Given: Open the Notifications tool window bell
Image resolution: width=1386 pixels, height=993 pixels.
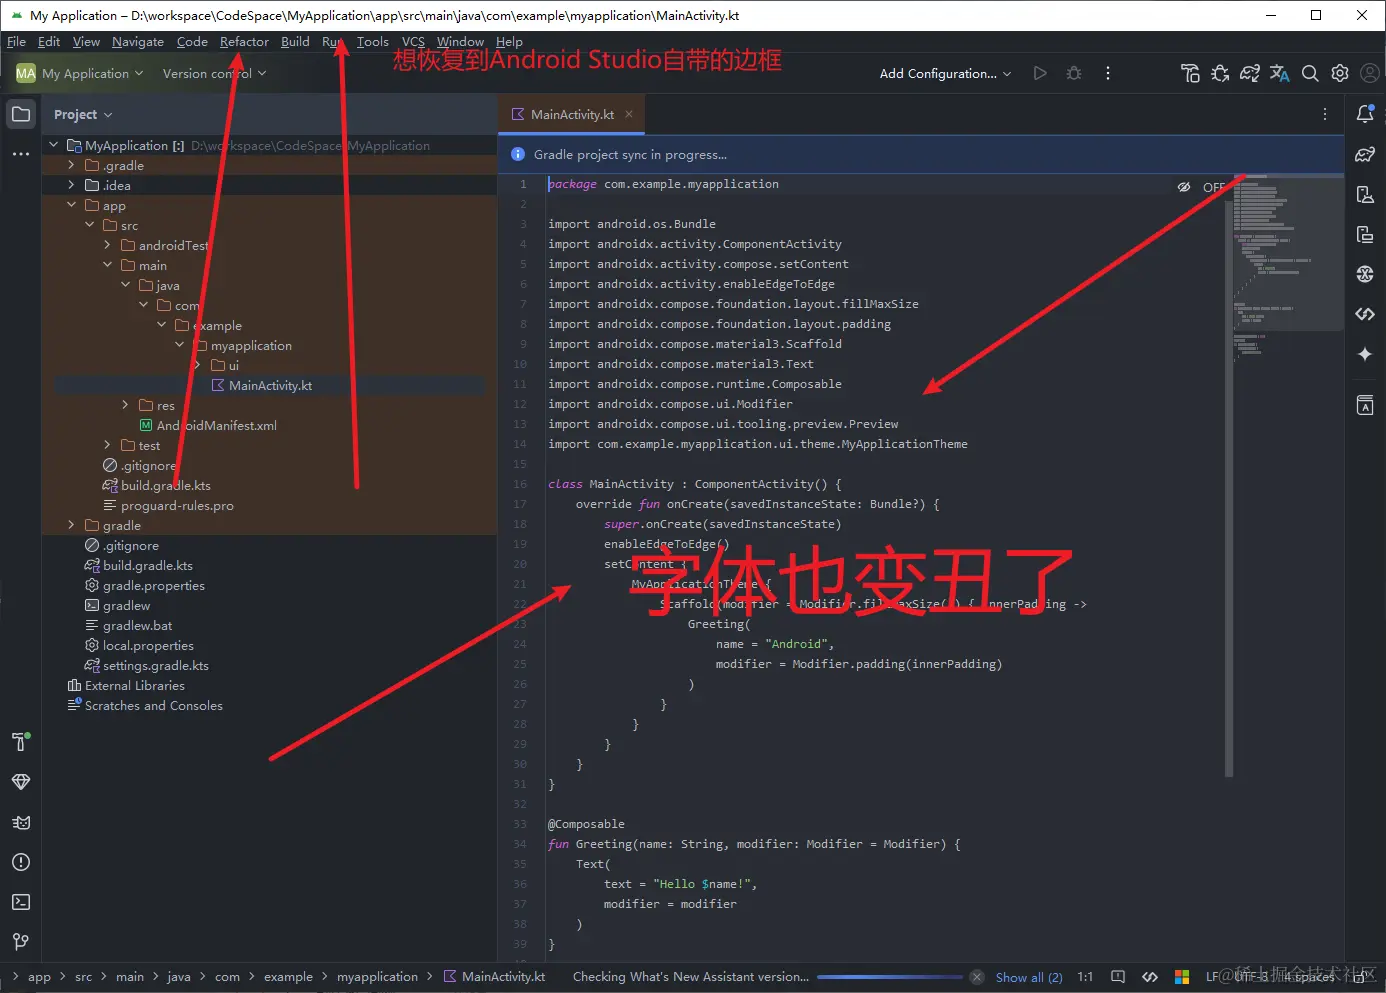Looking at the screenshot, I should pyautogui.click(x=1365, y=114).
